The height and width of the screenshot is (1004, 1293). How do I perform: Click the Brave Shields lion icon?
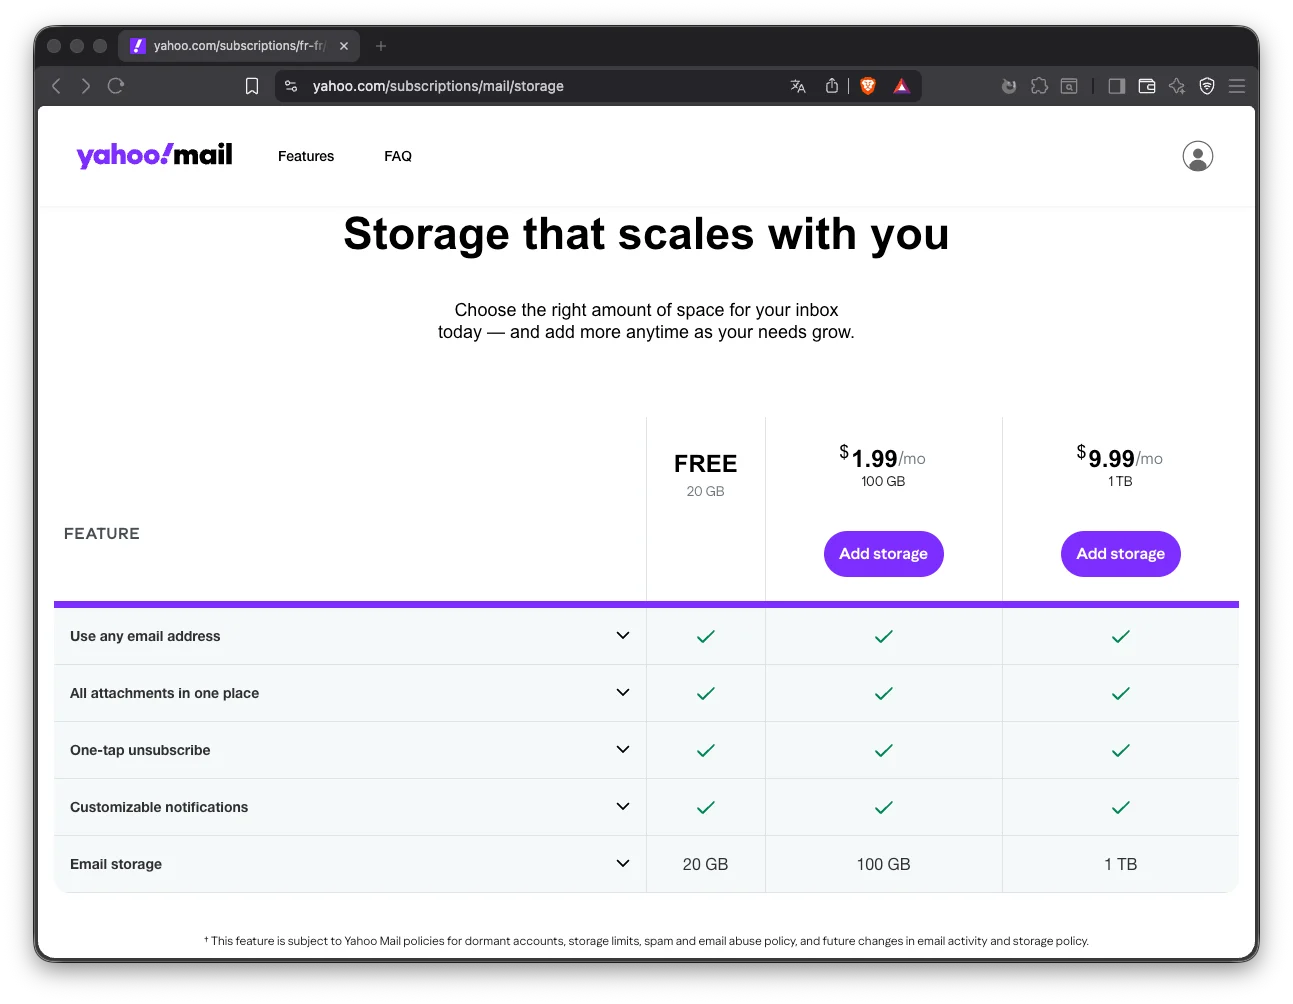click(x=868, y=86)
